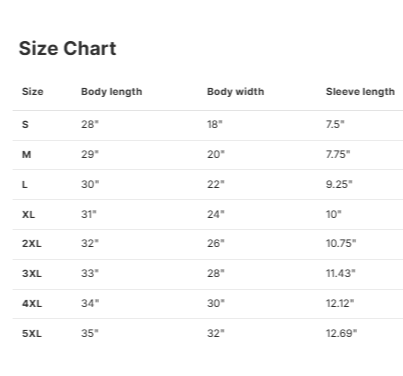Select the XL size row label

(28, 214)
